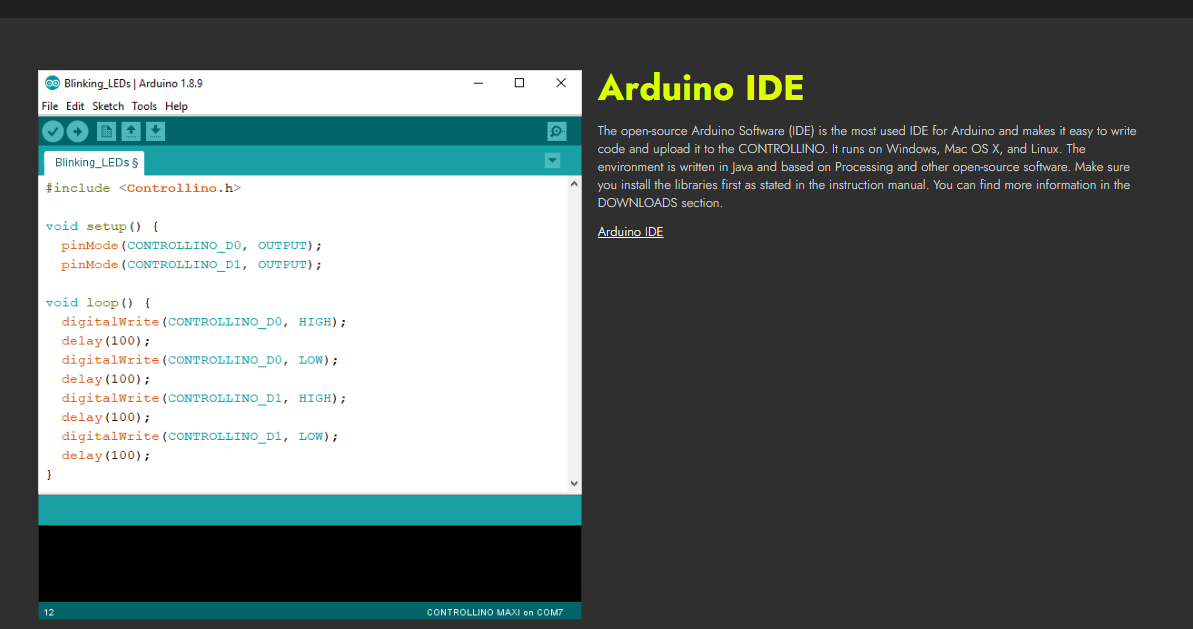Click the editor scrollbar down arrow
Screen dimensions: 1193x629
pos(574,483)
